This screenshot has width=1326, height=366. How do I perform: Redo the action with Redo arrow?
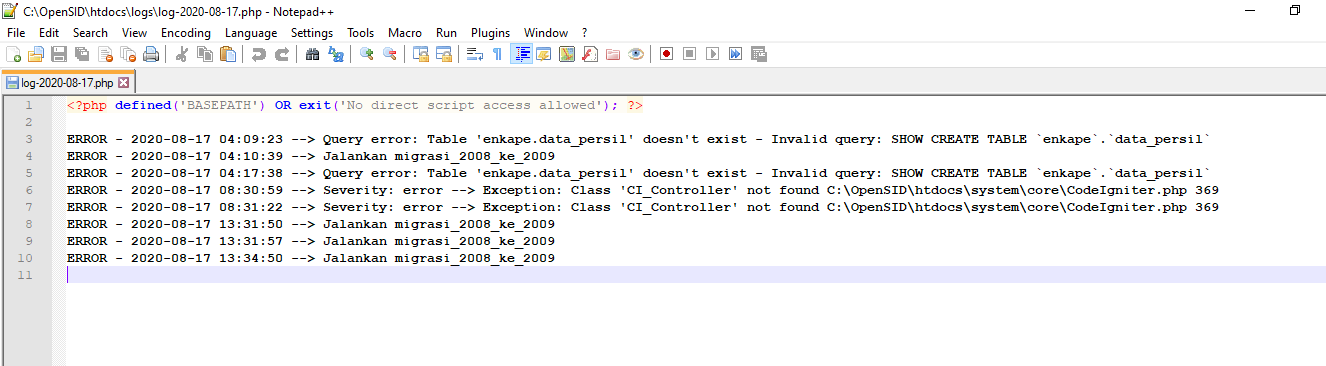point(282,54)
